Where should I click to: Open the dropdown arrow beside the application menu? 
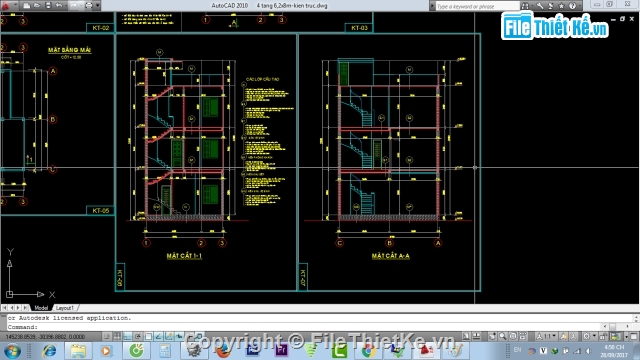(x=16, y=4)
